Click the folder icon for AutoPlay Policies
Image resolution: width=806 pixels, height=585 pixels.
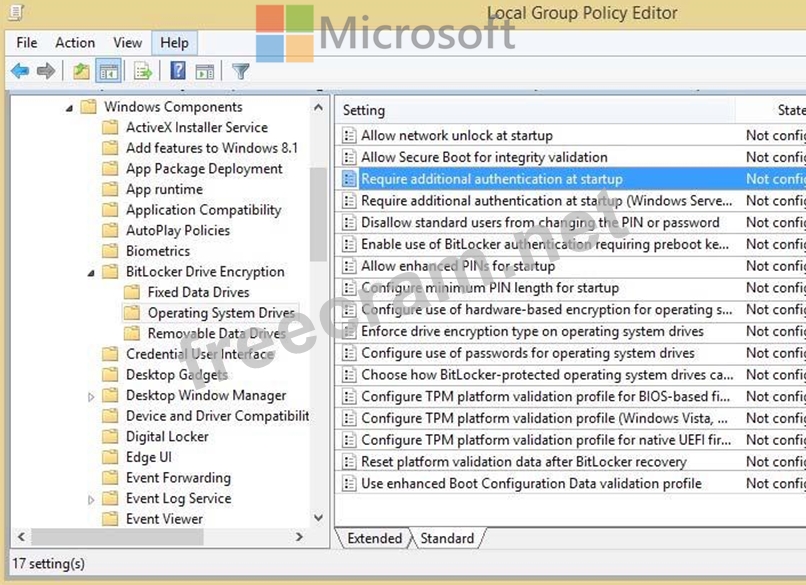click(x=110, y=230)
